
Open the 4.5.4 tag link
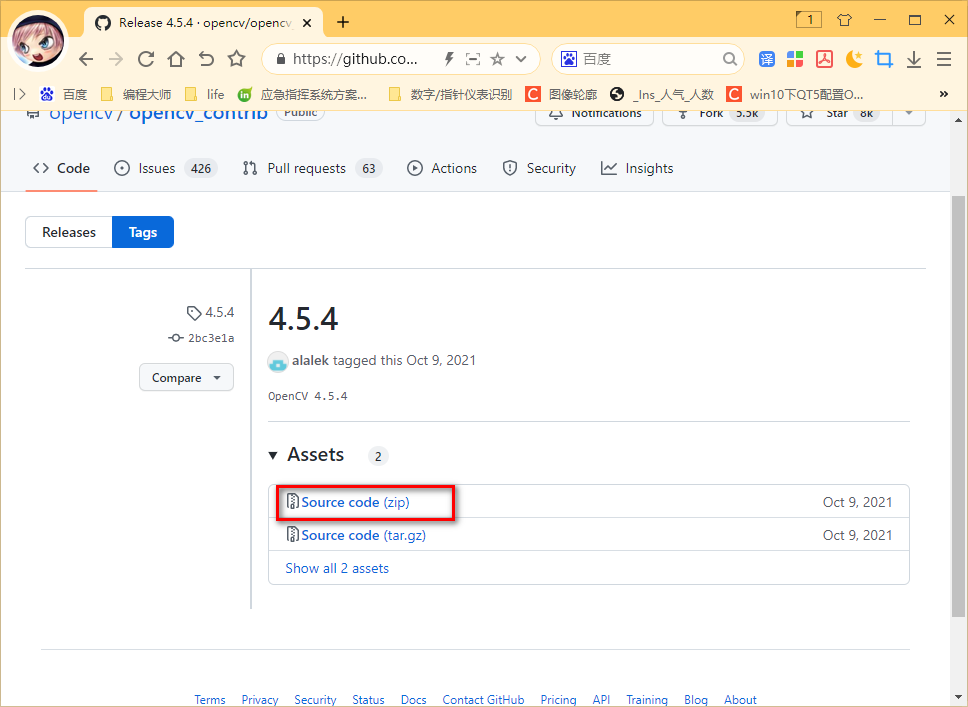coord(211,312)
